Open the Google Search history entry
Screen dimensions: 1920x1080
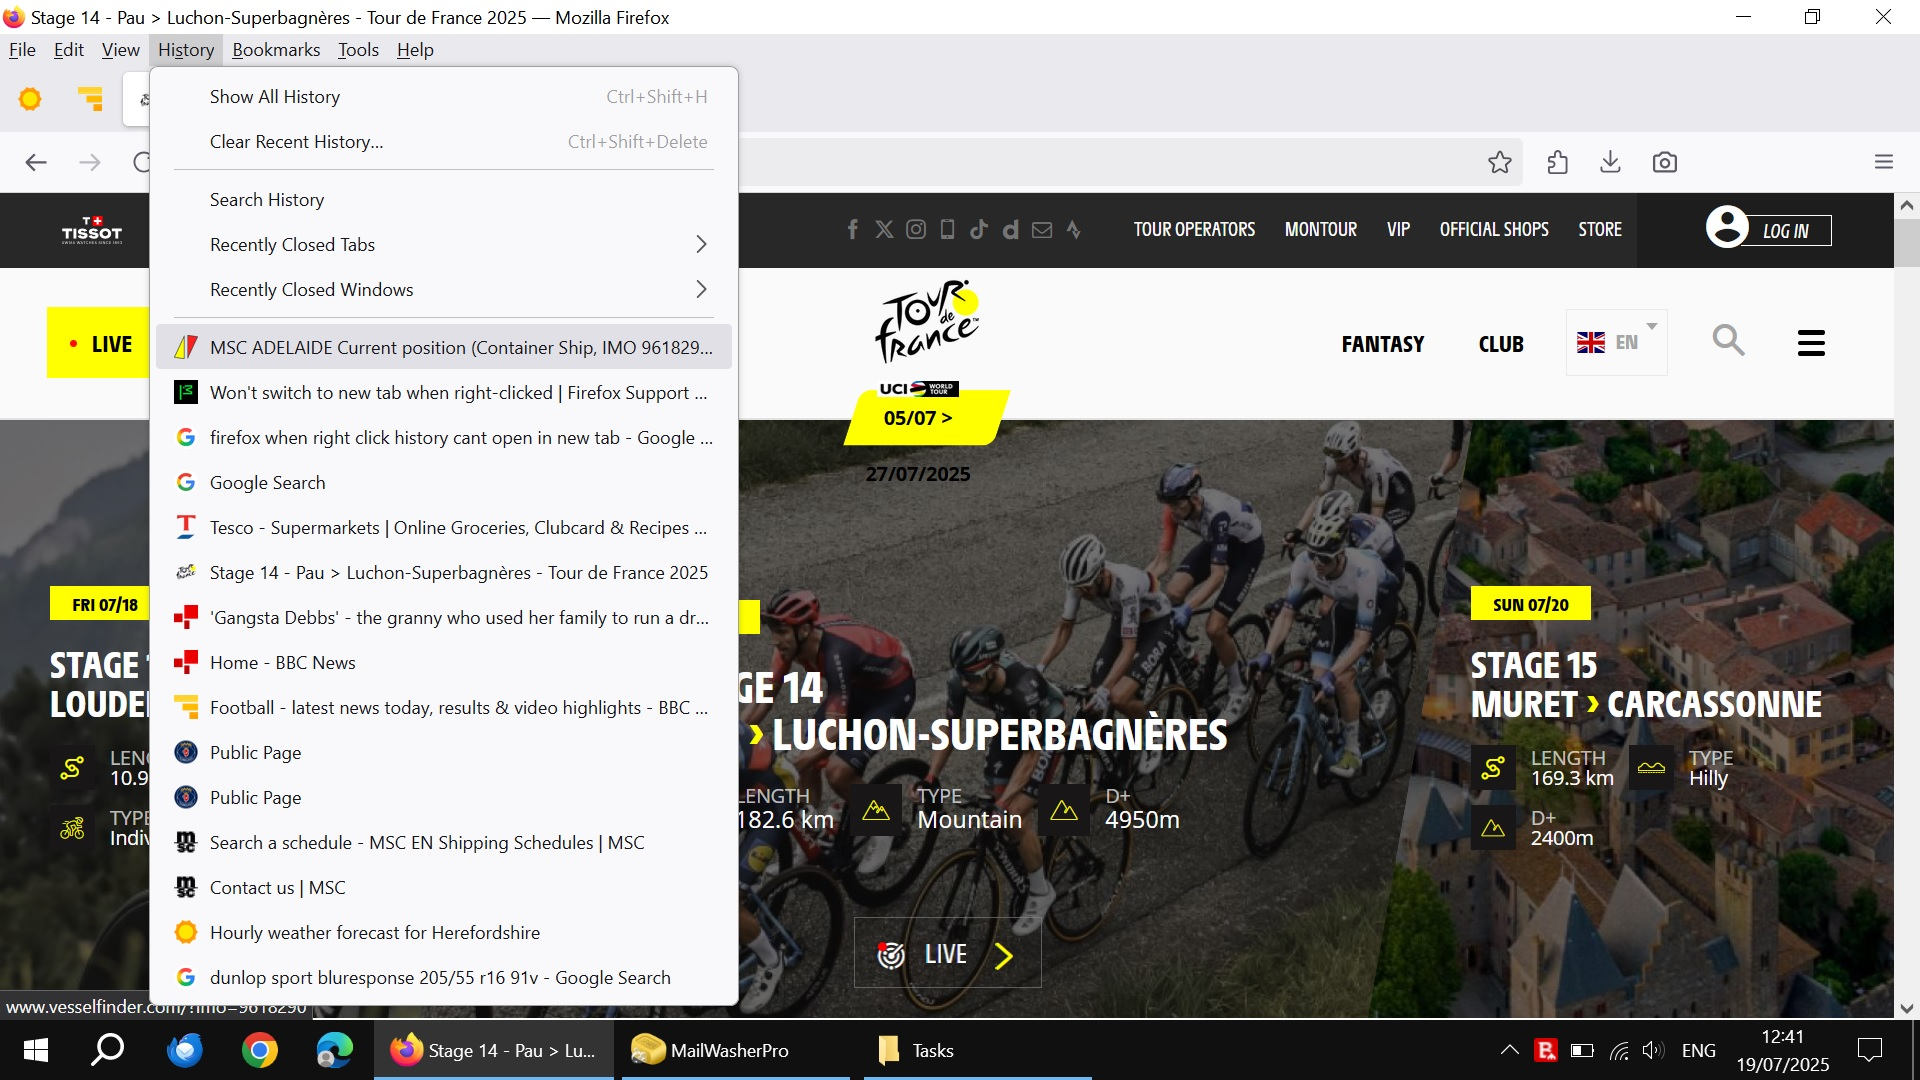(x=444, y=483)
